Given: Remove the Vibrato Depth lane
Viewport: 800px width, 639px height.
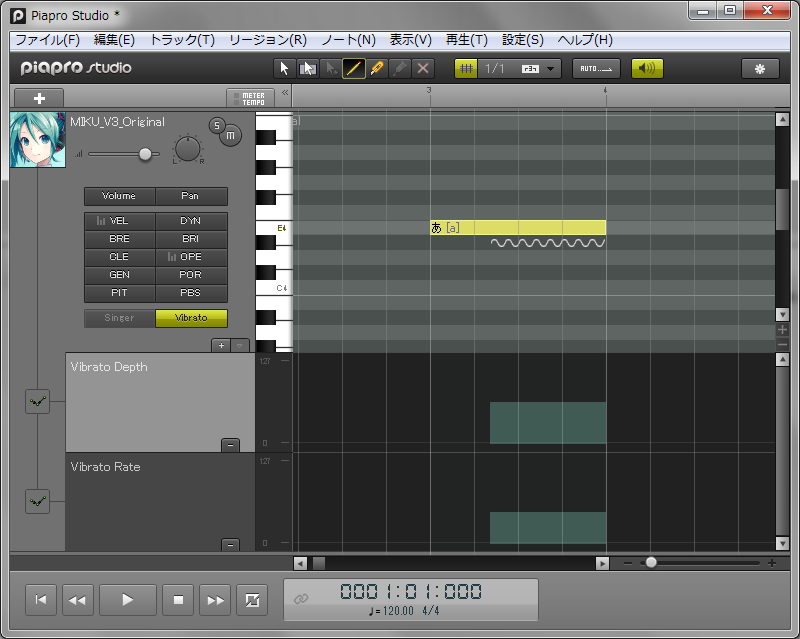Looking at the screenshot, I should [231, 445].
